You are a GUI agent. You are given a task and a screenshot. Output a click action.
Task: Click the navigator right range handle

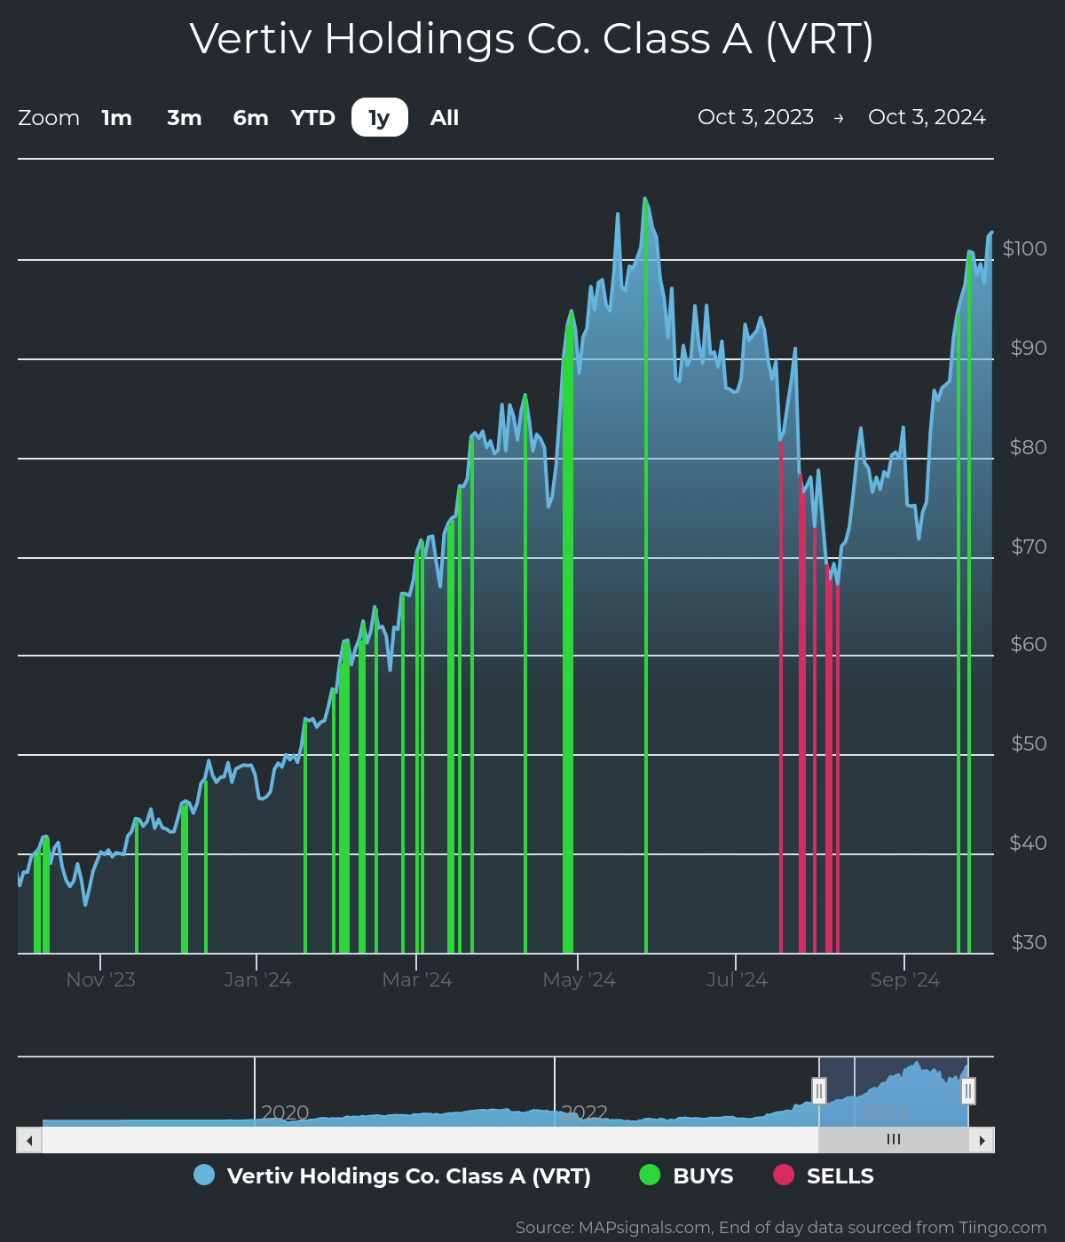click(x=968, y=1091)
